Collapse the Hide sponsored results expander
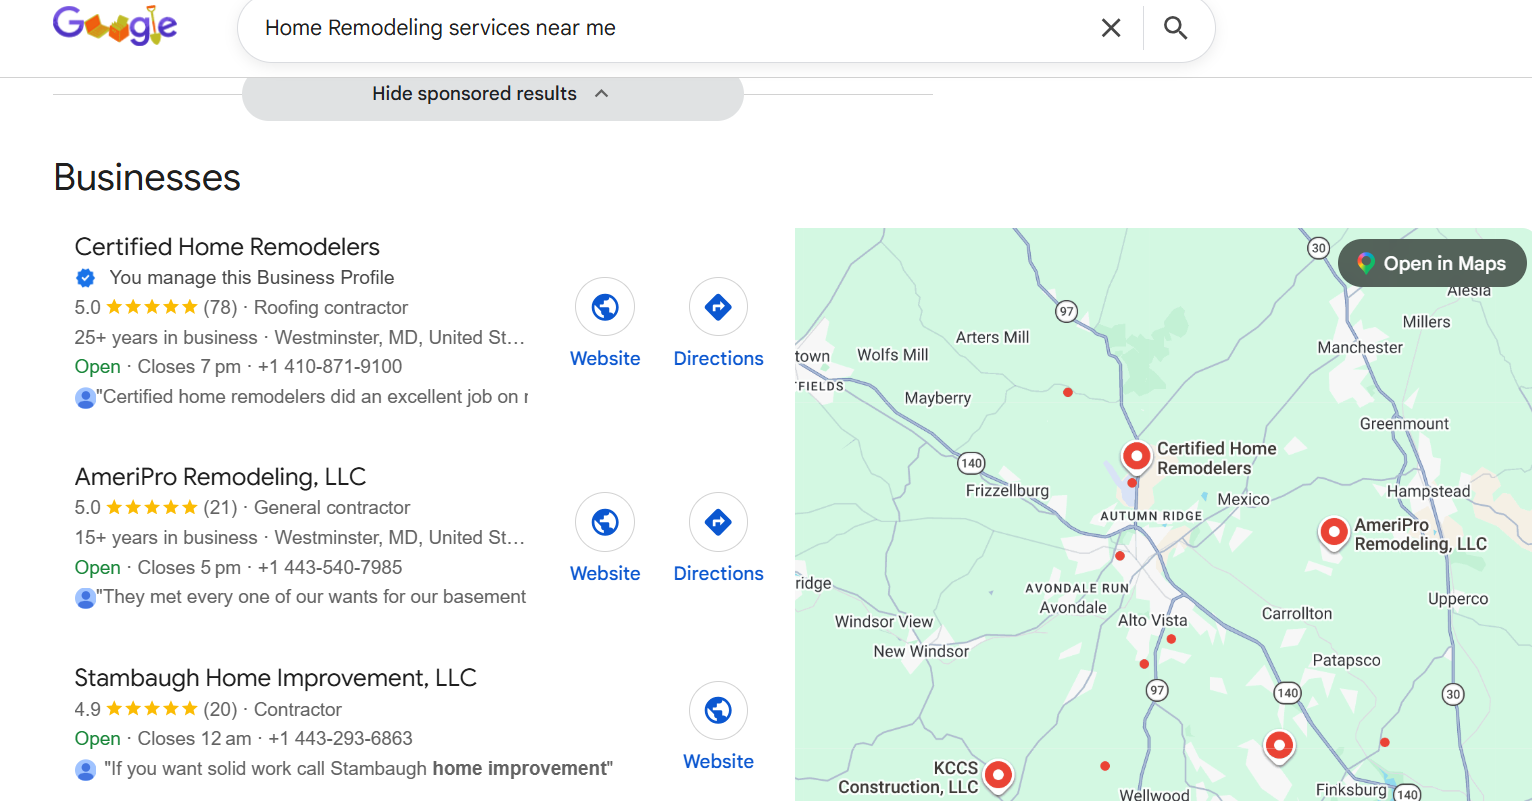The width and height of the screenshot is (1532, 801). (492, 94)
